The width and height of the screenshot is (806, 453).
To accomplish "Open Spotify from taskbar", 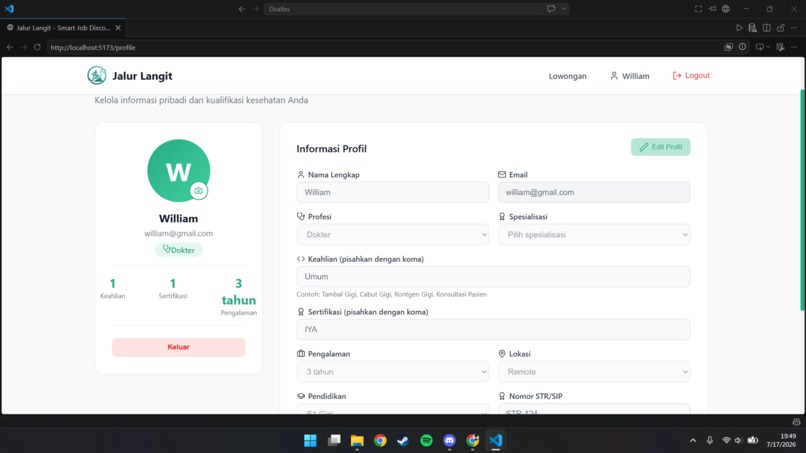I will coord(426,441).
